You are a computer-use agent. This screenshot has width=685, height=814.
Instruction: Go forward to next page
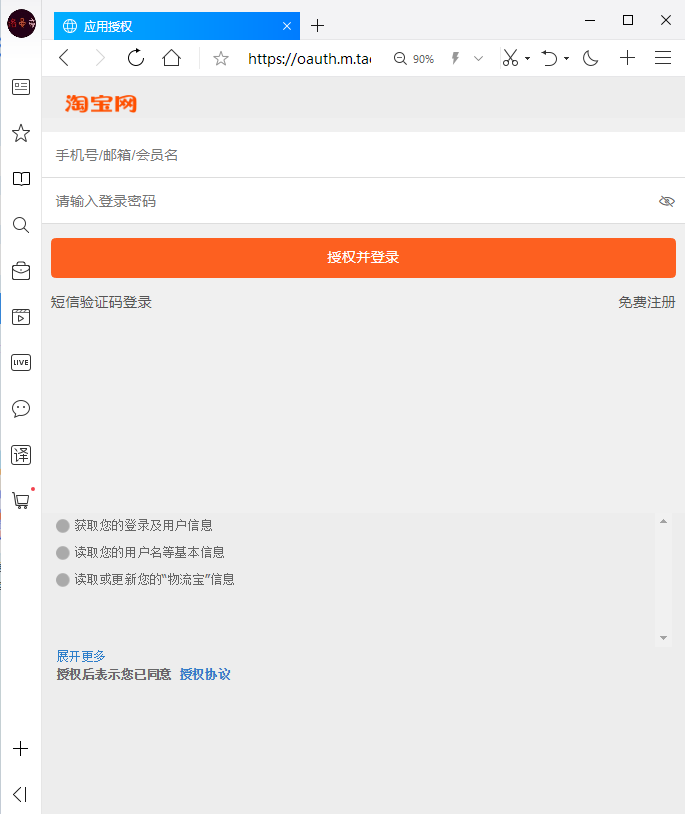click(100, 58)
